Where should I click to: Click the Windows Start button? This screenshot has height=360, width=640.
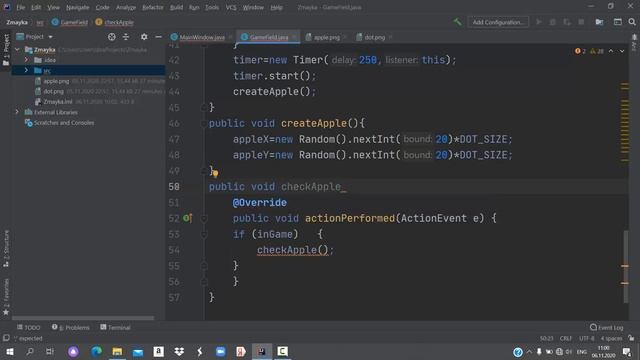(x=10, y=351)
